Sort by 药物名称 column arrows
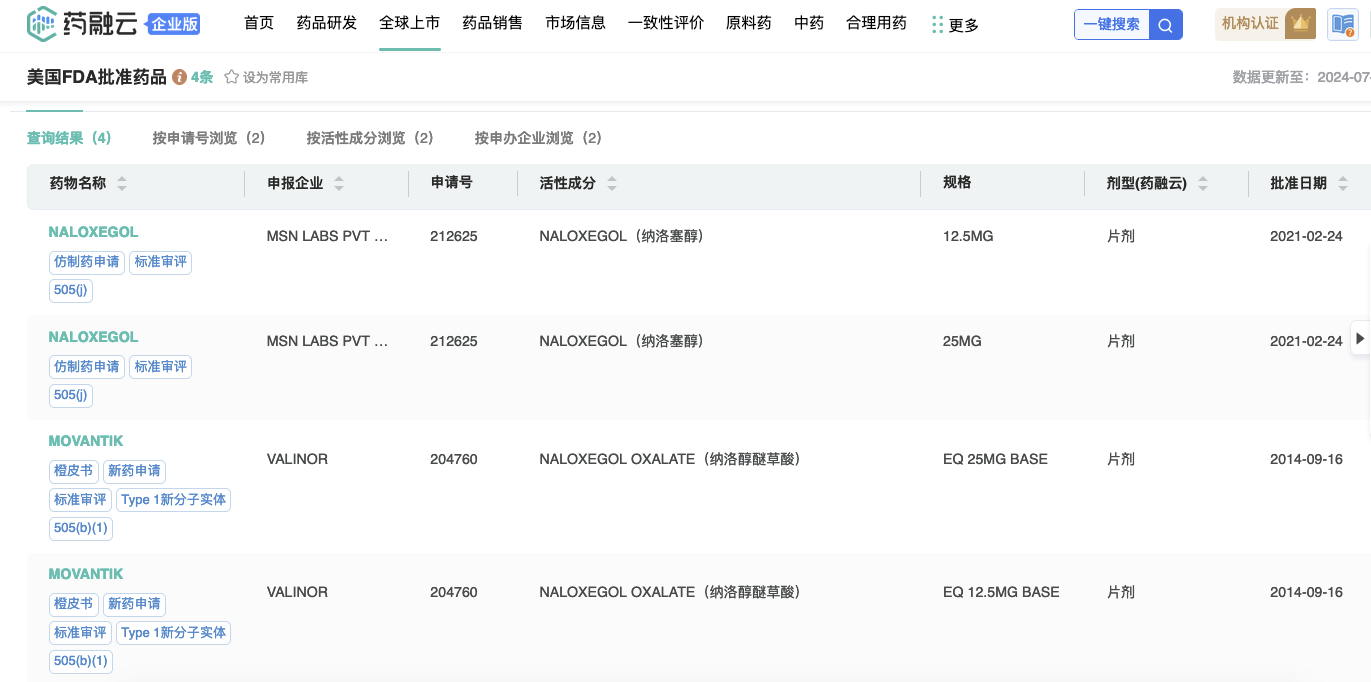1371x682 pixels. [x=122, y=184]
